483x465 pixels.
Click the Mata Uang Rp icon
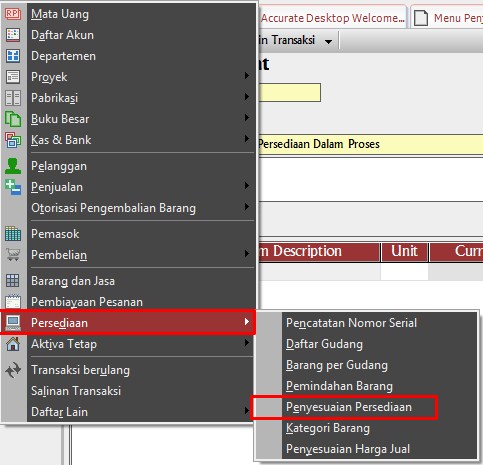(13, 14)
